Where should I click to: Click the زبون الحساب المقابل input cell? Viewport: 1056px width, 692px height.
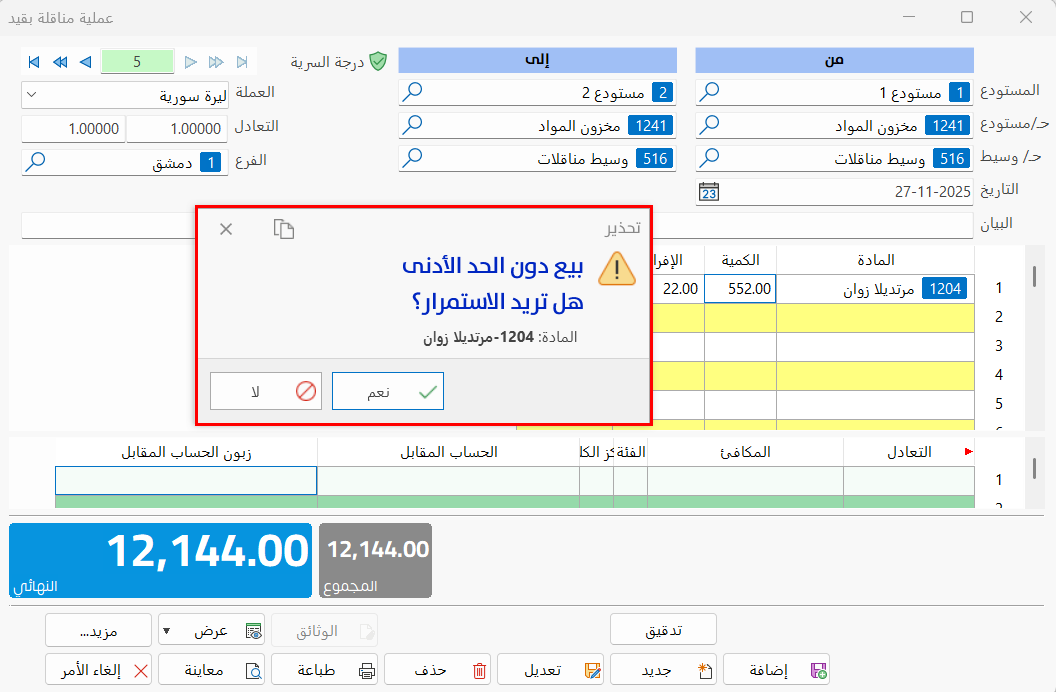click(185, 481)
